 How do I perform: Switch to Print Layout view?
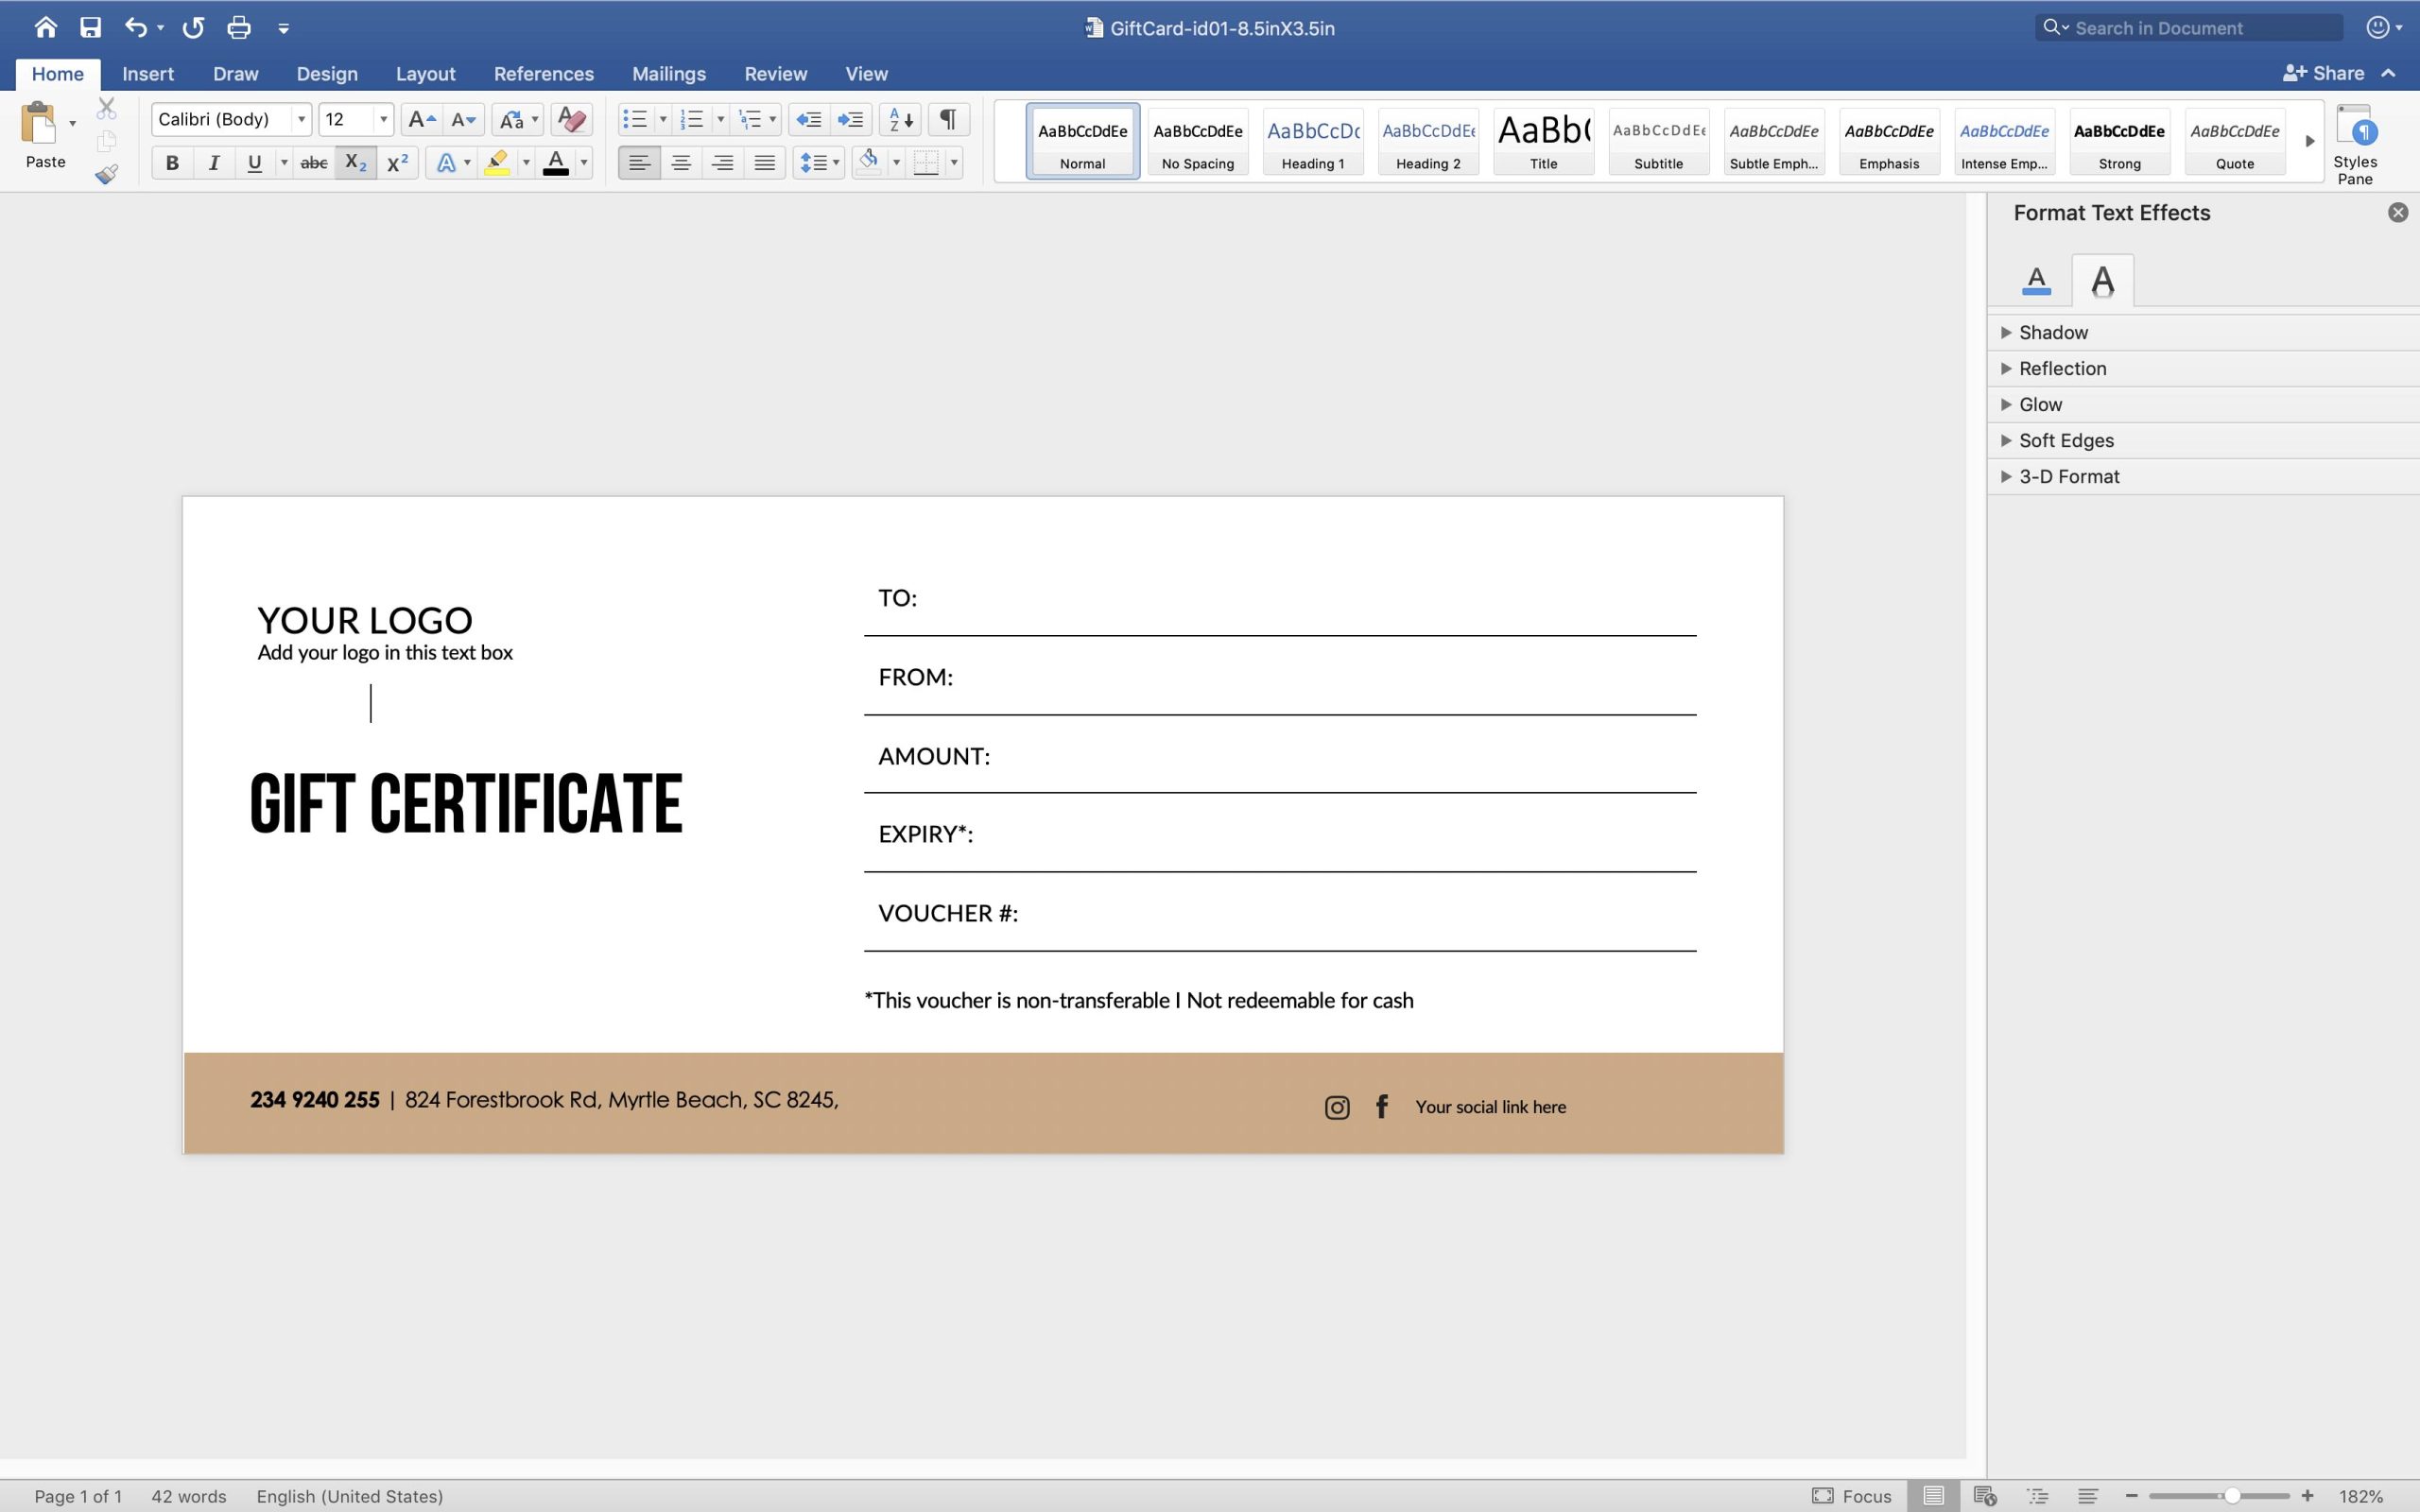click(1933, 1496)
